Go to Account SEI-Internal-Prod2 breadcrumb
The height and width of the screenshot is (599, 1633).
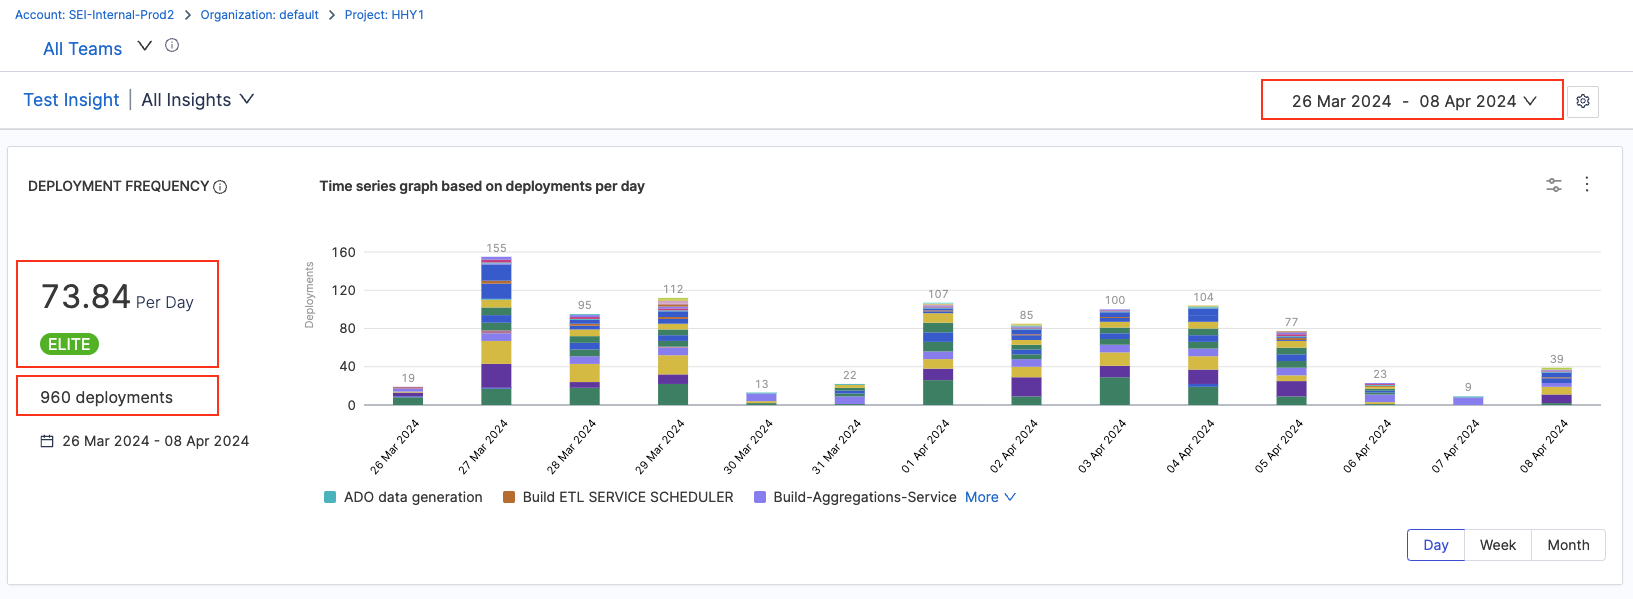coord(94,15)
